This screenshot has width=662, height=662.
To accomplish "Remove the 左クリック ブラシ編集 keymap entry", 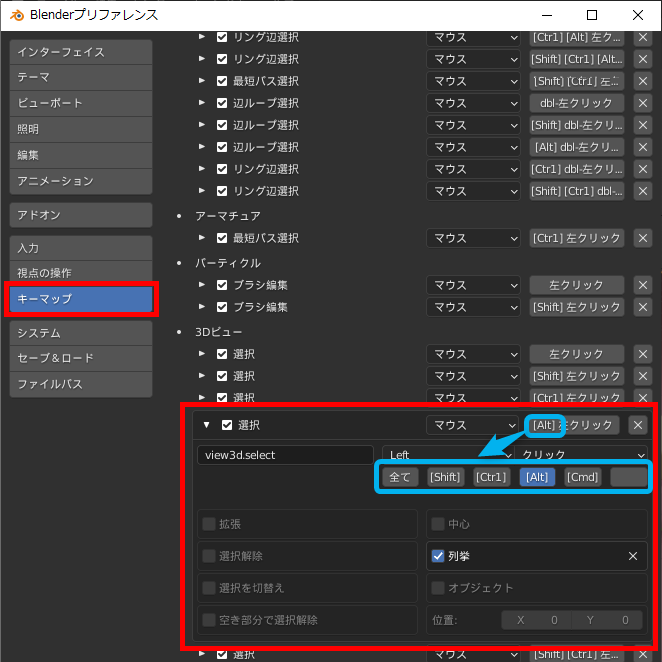I will click(x=643, y=285).
